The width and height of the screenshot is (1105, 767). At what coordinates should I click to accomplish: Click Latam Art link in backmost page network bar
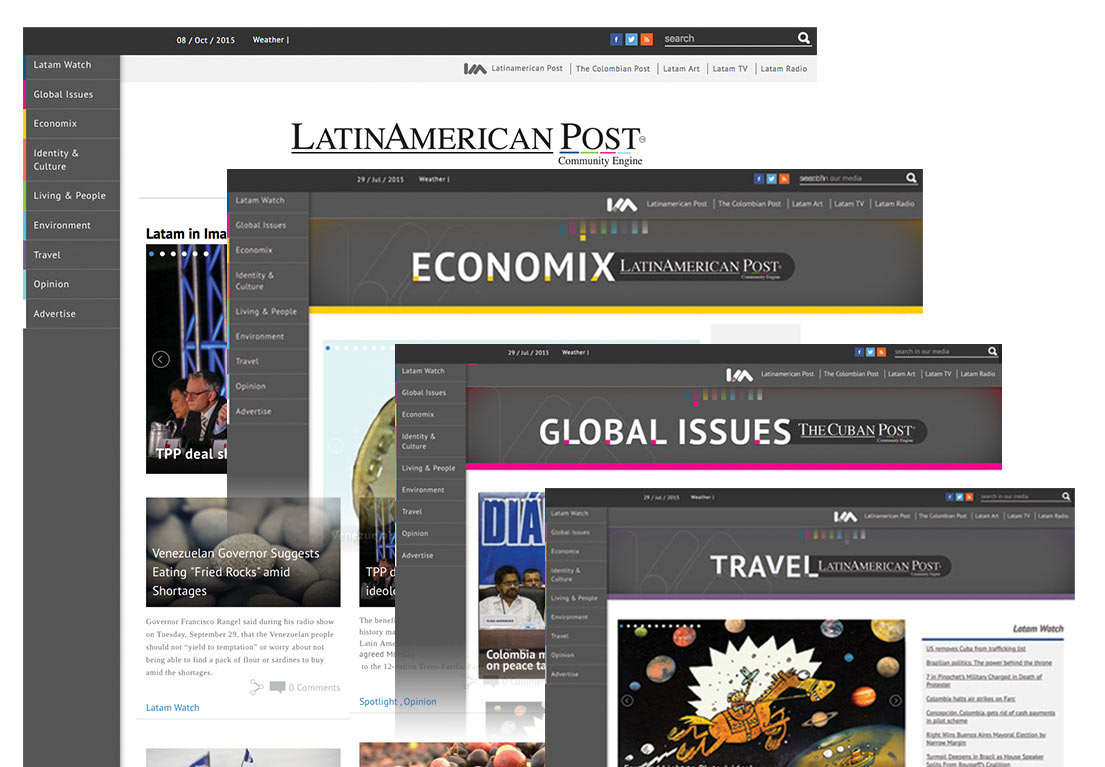681,69
